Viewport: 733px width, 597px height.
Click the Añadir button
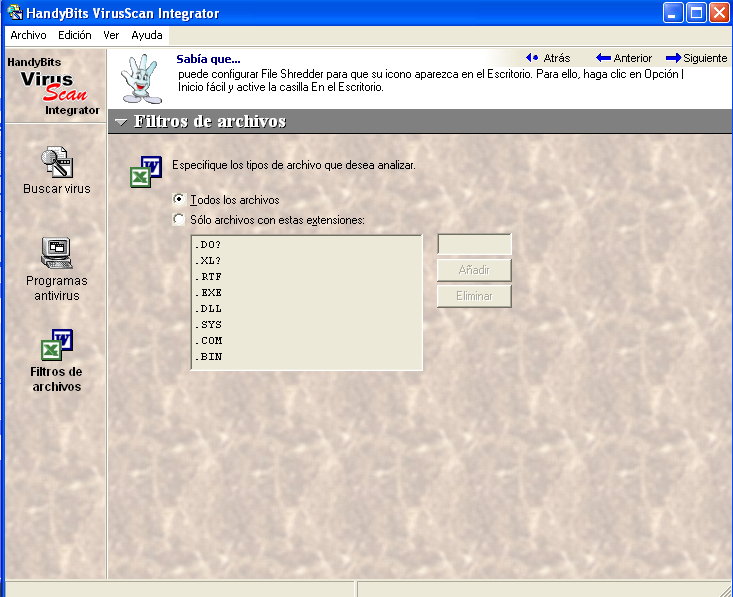(474, 270)
